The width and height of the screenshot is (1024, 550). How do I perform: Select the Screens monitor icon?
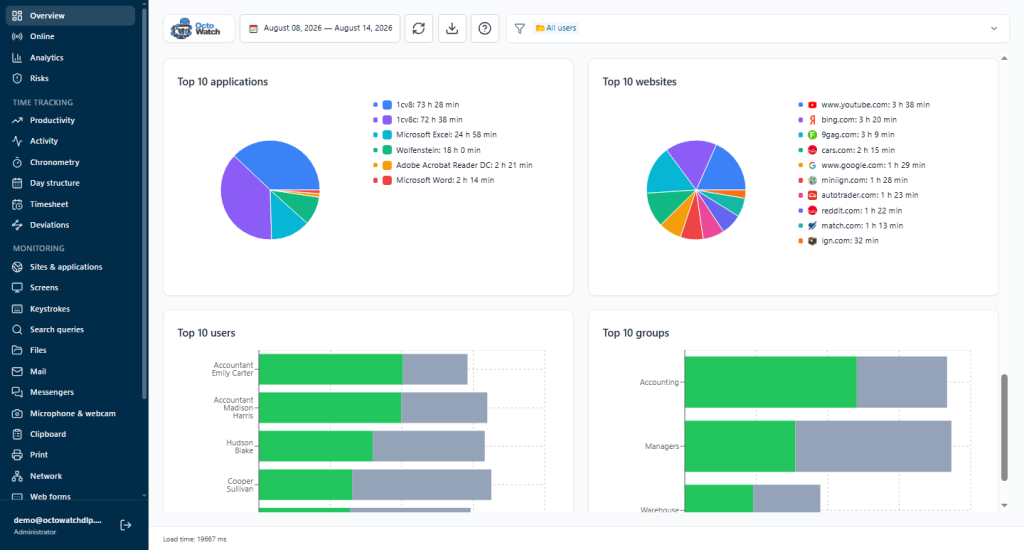(17, 287)
